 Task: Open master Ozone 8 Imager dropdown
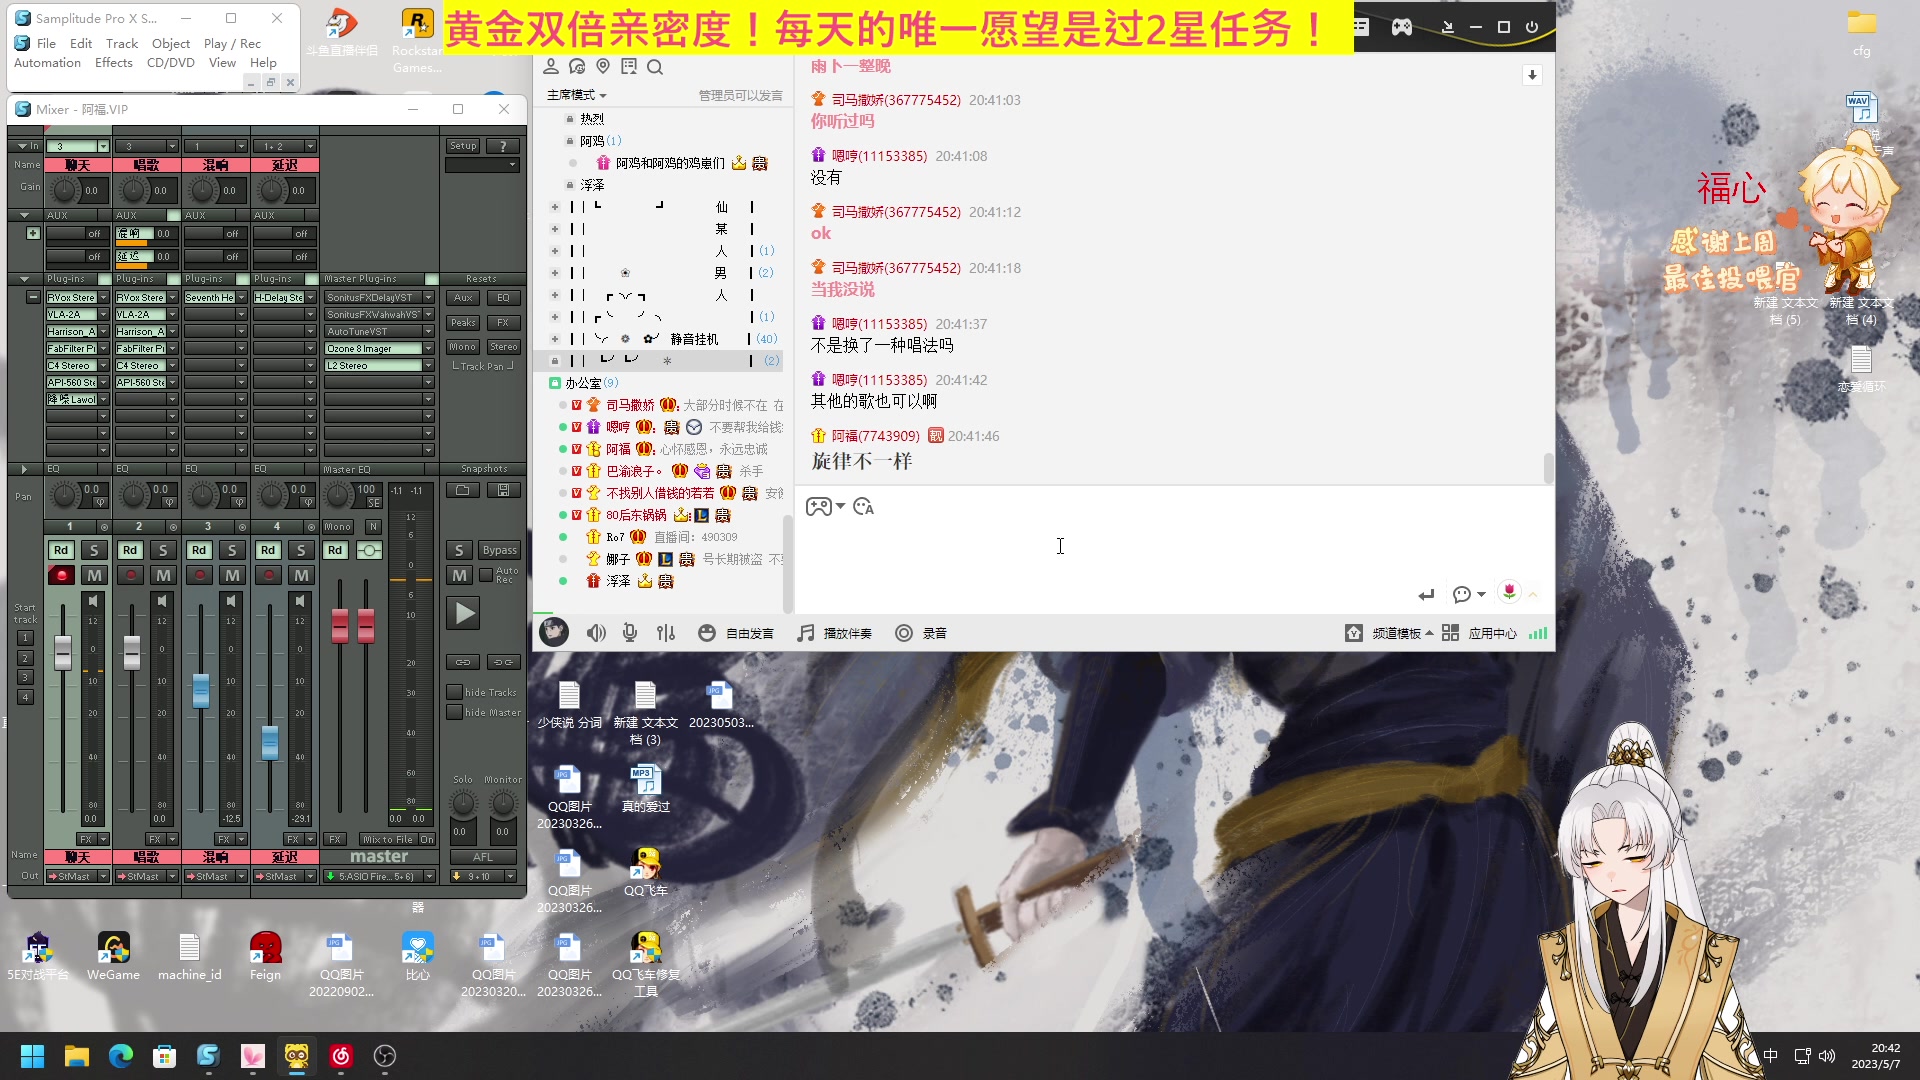pyautogui.click(x=428, y=348)
